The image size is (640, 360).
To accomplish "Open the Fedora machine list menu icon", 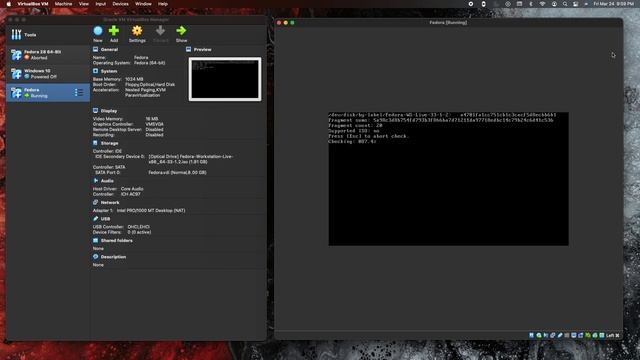I will click(79, 93).
